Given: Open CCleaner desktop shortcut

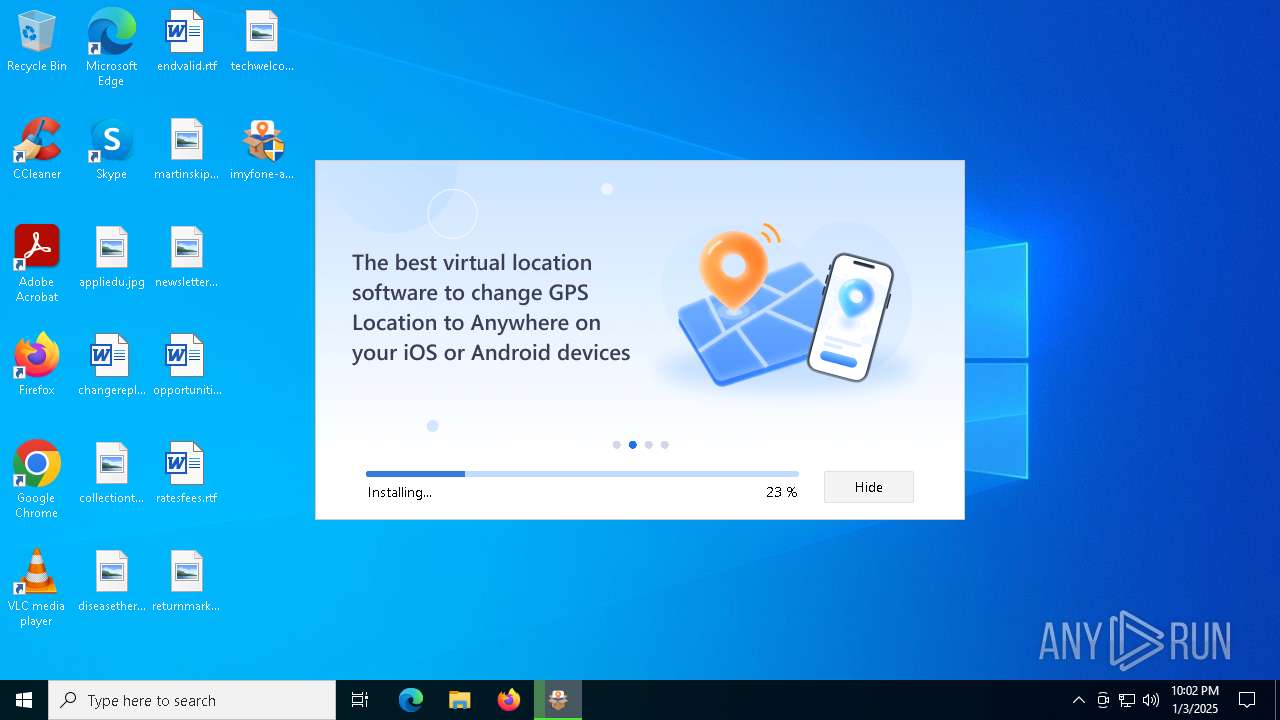Looking at the screenshot, I should [x=37, y=150].
